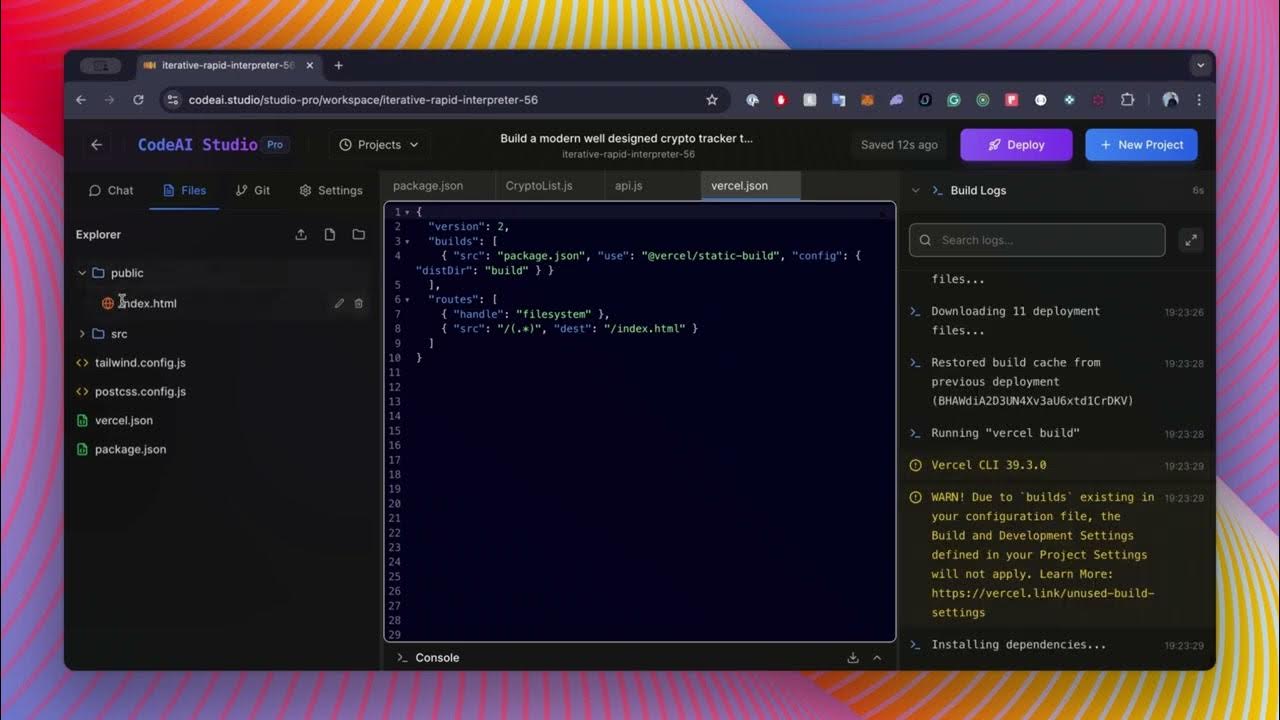Screen dimensions: 1280x720
Task: Open the Projects dropdown
Action: (x=378, y=144)
